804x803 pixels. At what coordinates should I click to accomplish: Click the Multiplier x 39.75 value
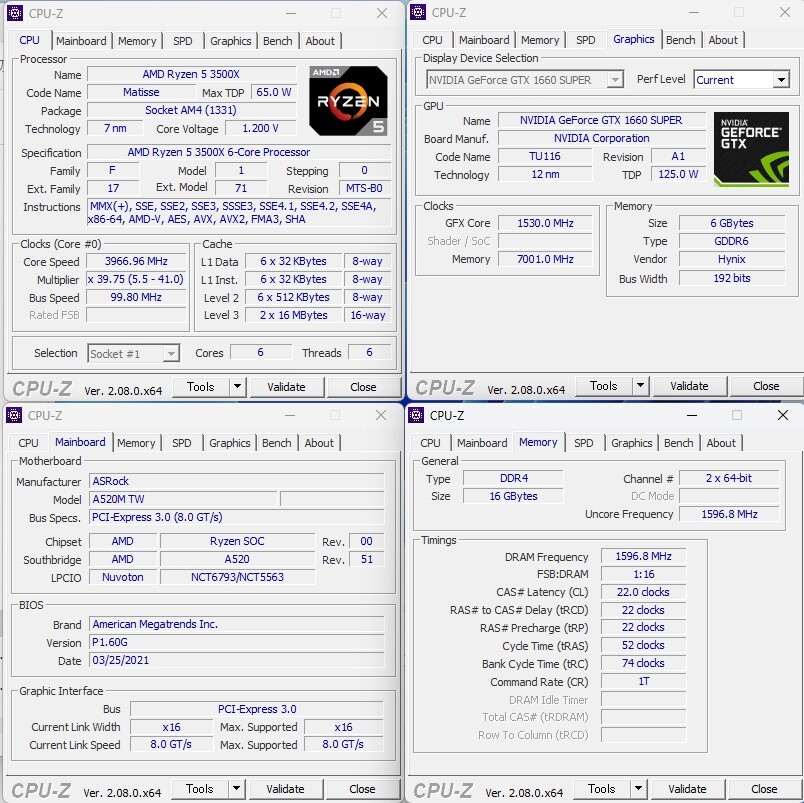pos(136,279)
